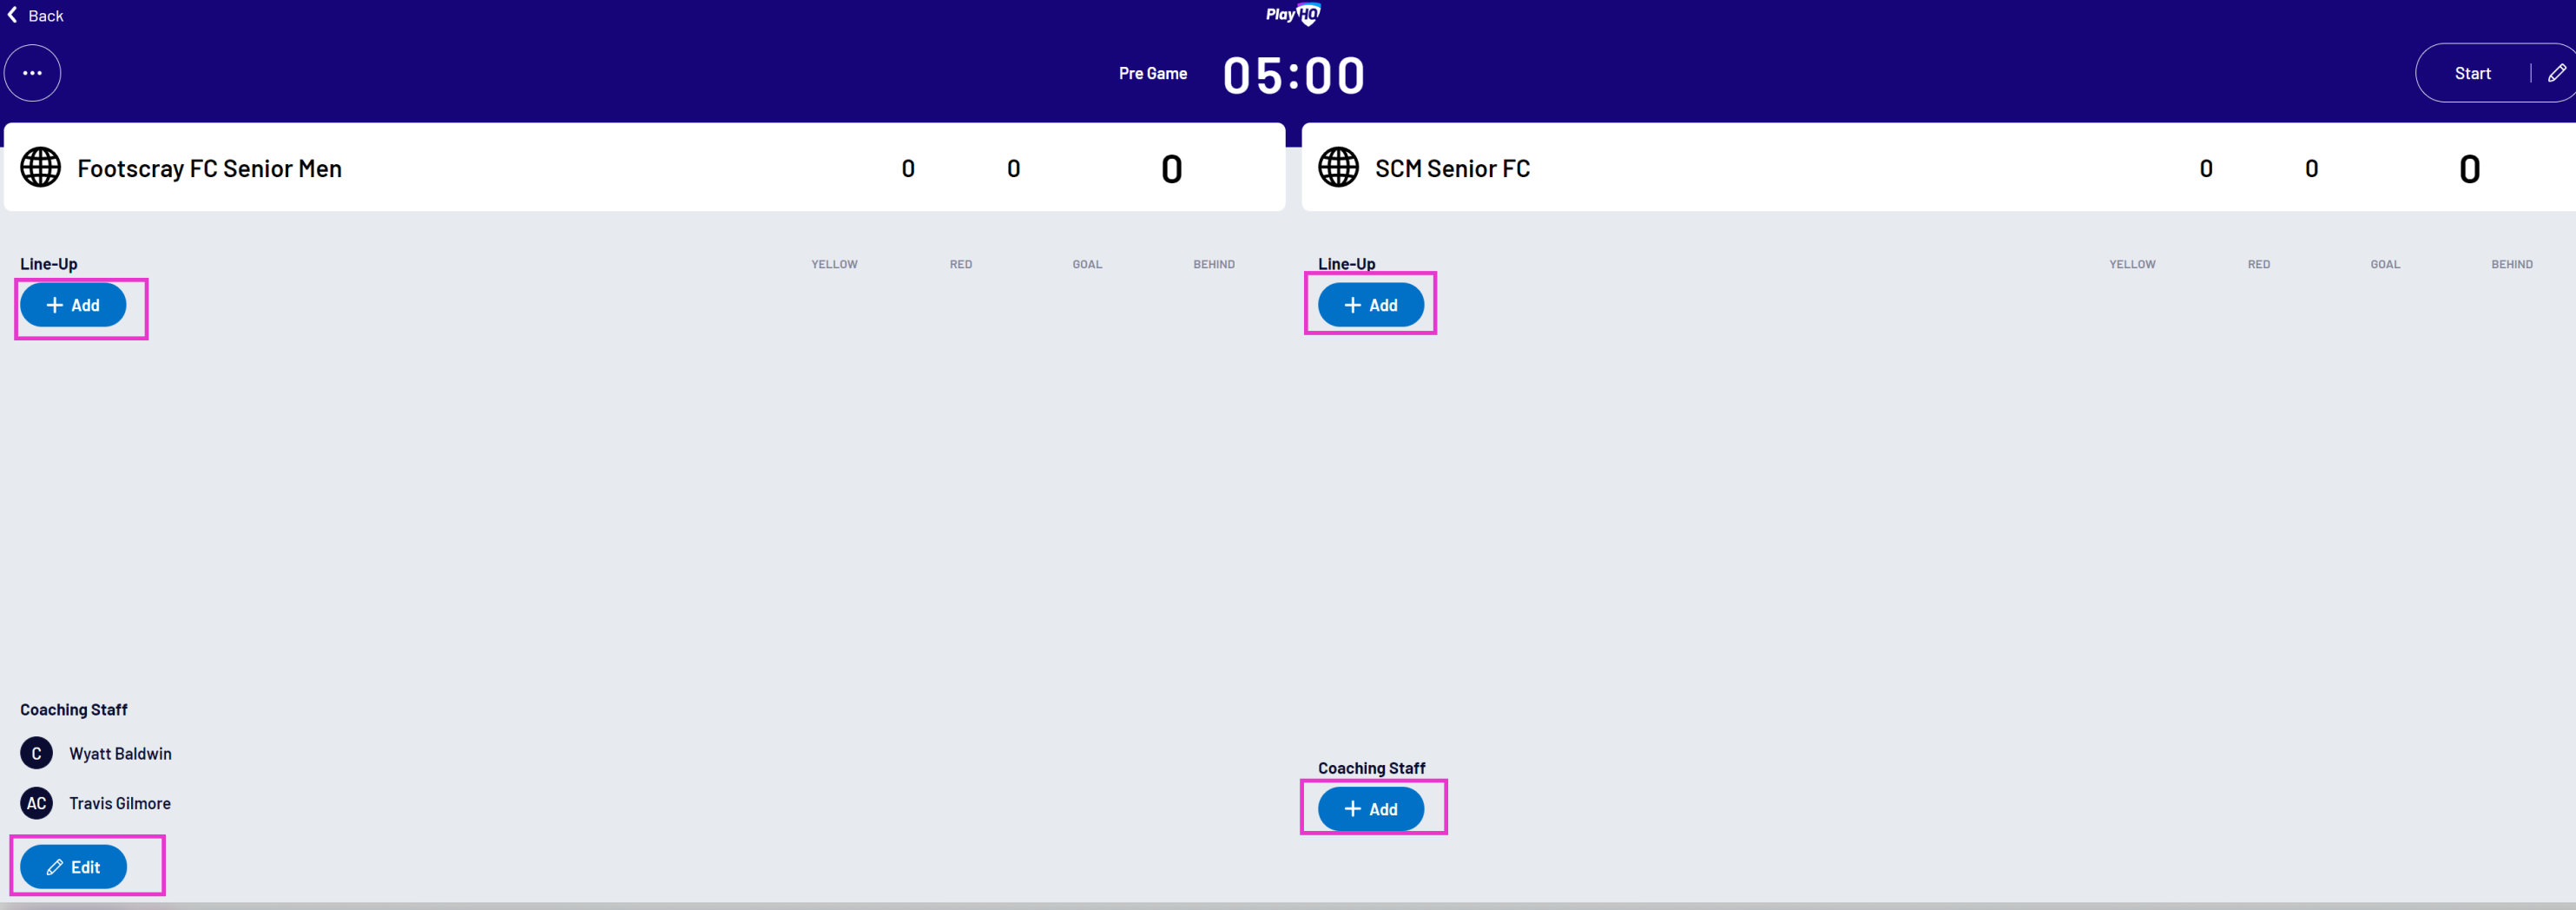Image resolution: width=2576 pixels, height=910 pixels.
Task: Click the pencil edit icon beside Start
Action: pos(2556,73)
